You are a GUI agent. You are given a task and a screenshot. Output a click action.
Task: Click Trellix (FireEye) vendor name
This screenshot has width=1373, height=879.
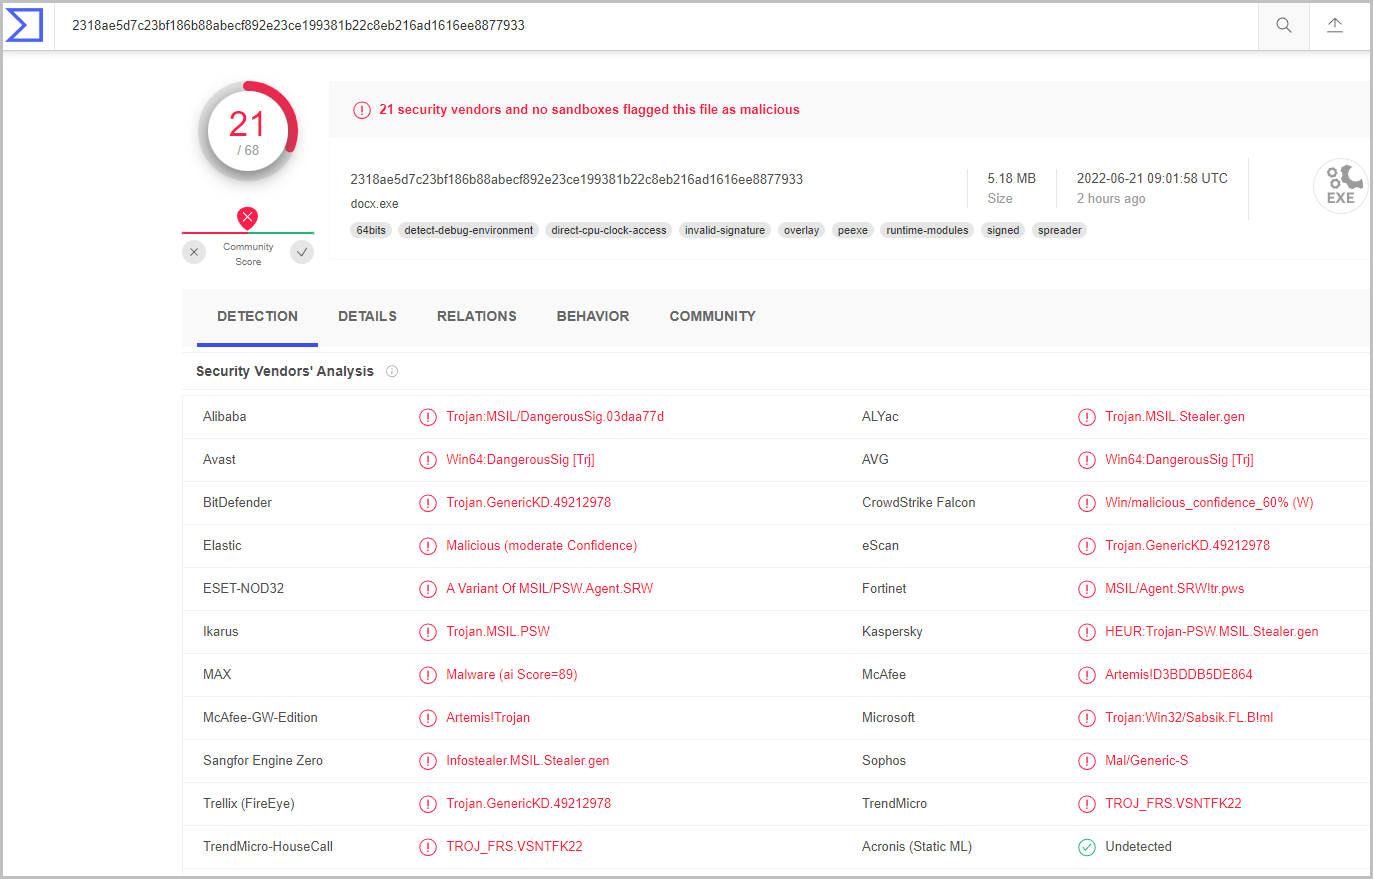[x=249, y=803]
